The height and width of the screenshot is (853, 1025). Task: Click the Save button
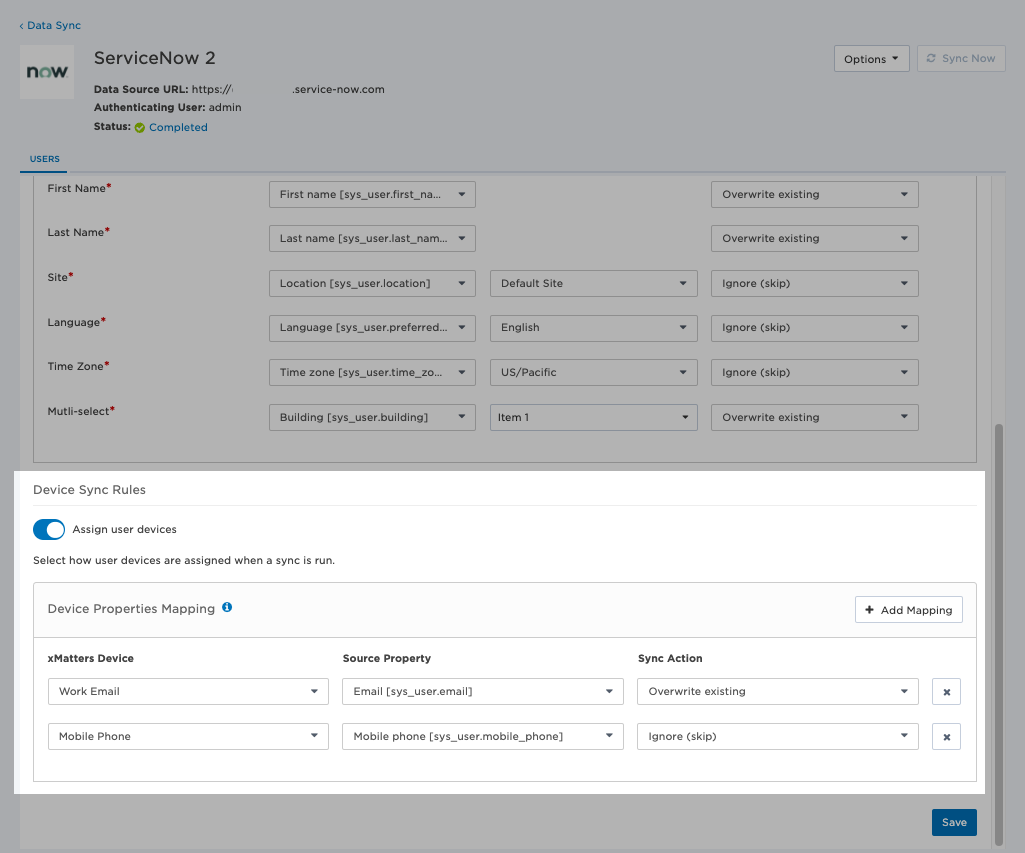[954, 822]
